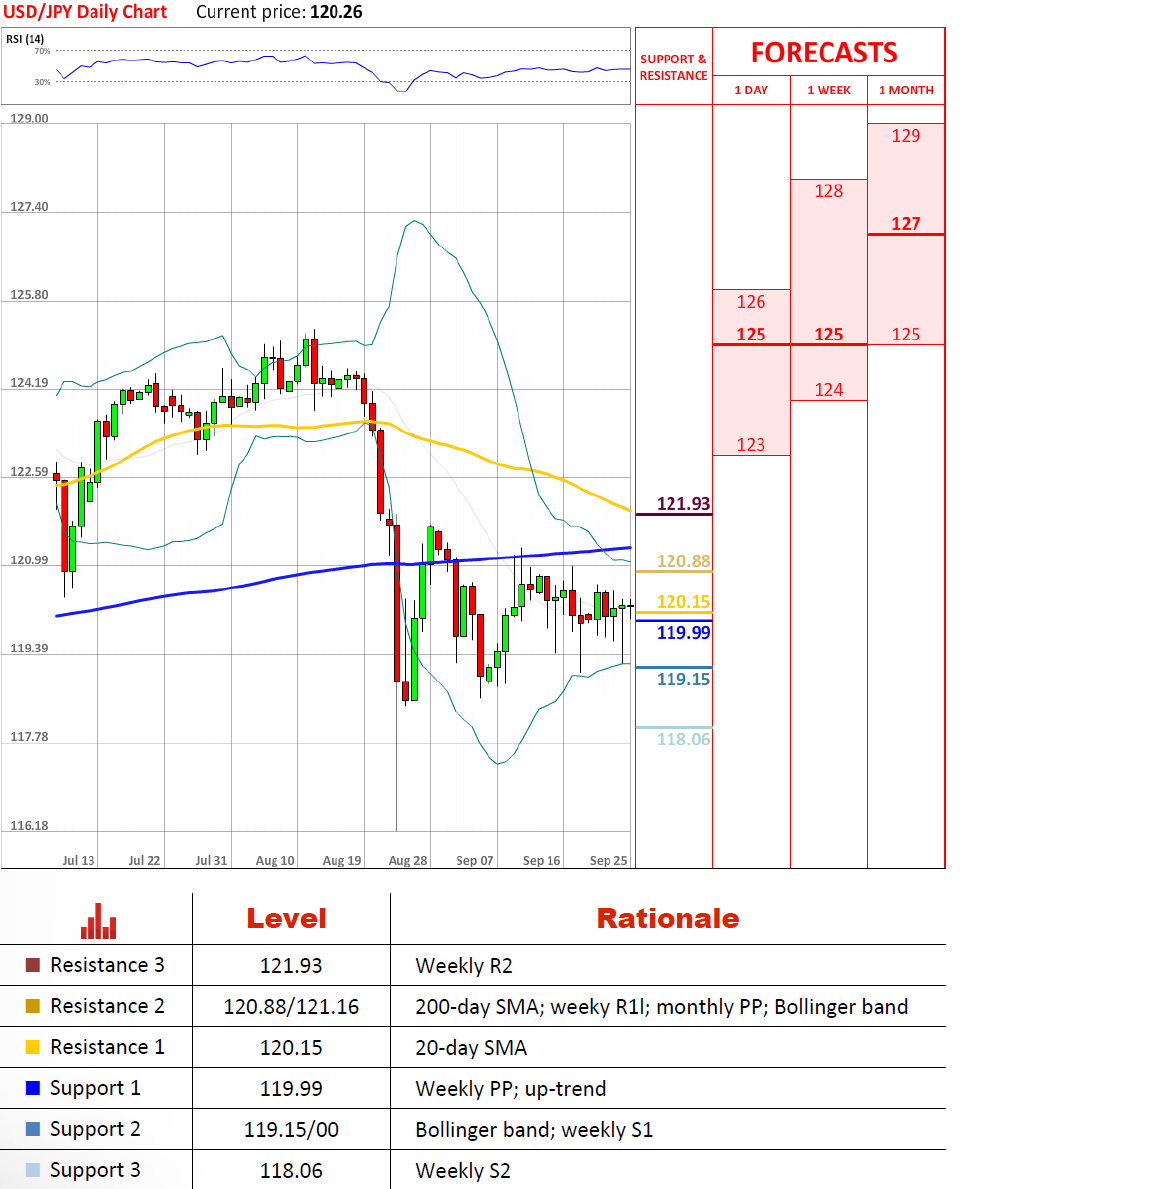Click the Support 2 color swatch
This screenshot has width=1152, height=1189.
(x=33, y=1129)
